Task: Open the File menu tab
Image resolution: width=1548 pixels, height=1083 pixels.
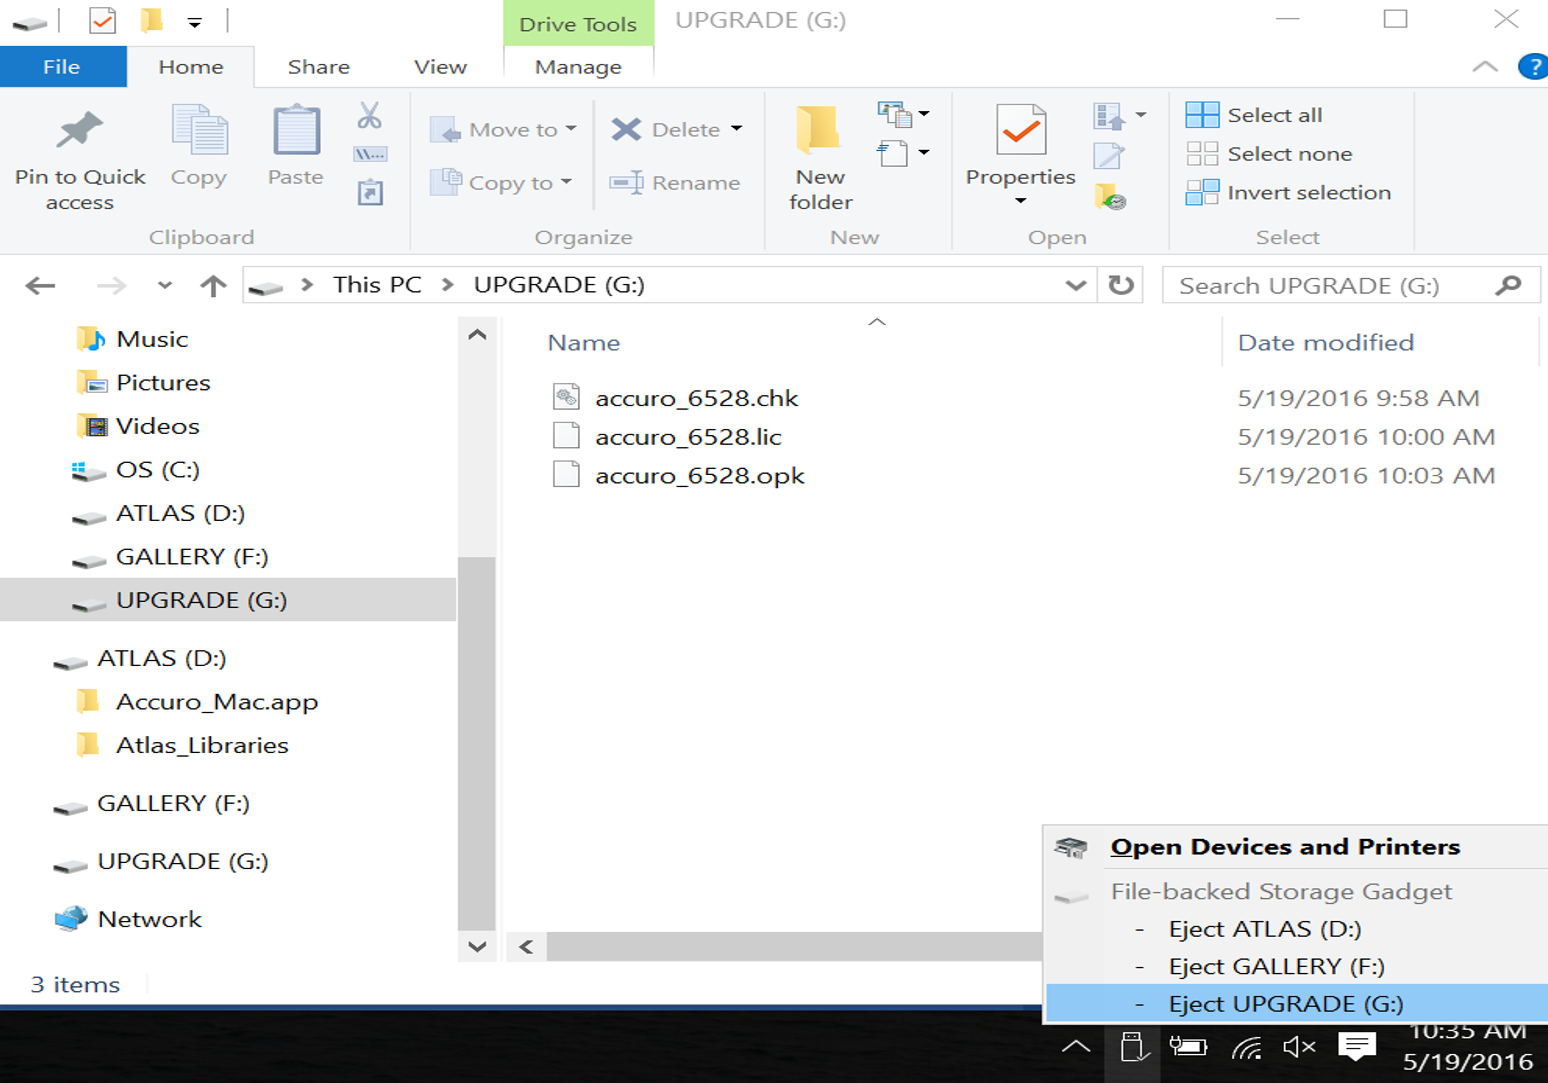Action: 62,67
